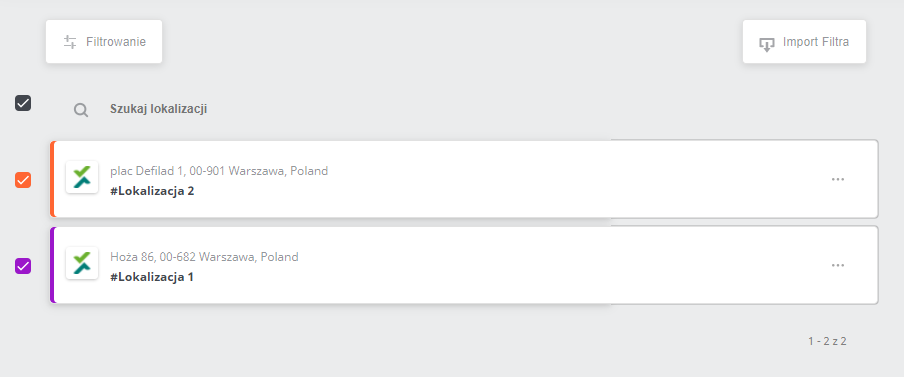Click the 1 - 2 z 2 pagination counter
The width and height of the screenshot is (904, 377).
827,341
